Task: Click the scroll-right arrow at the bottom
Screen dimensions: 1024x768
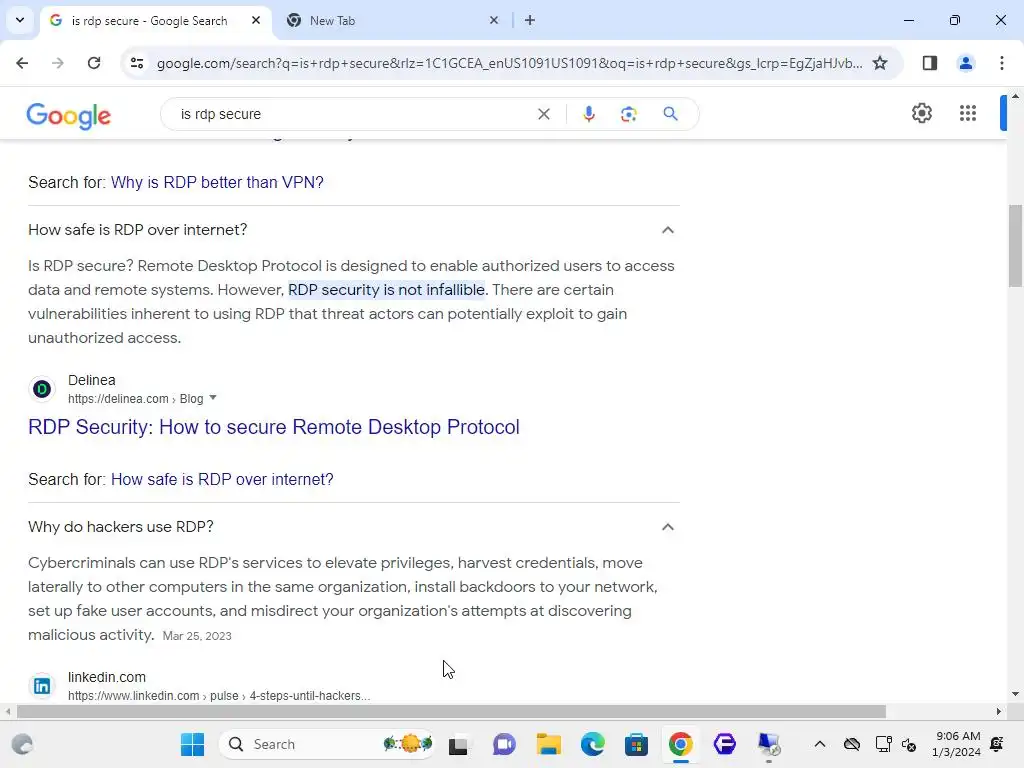Action: (x=999, y=711)
